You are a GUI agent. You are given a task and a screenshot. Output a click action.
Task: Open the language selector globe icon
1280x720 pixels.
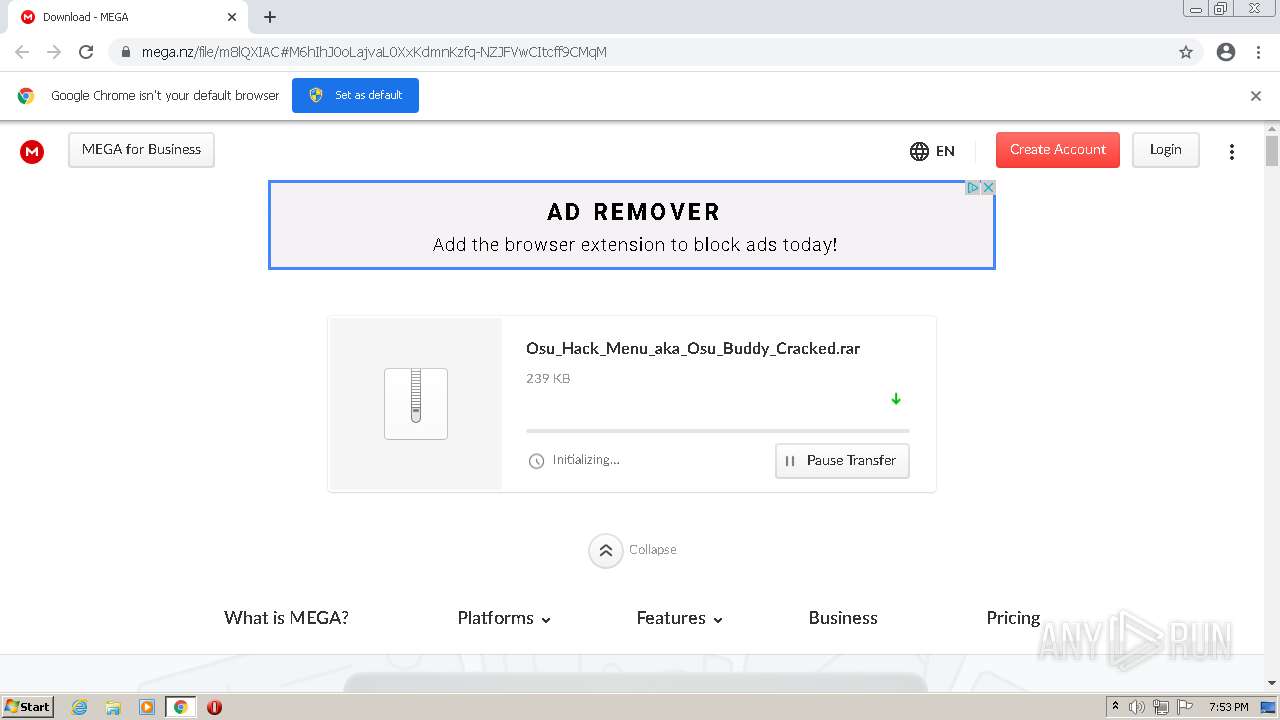(919, 151)
